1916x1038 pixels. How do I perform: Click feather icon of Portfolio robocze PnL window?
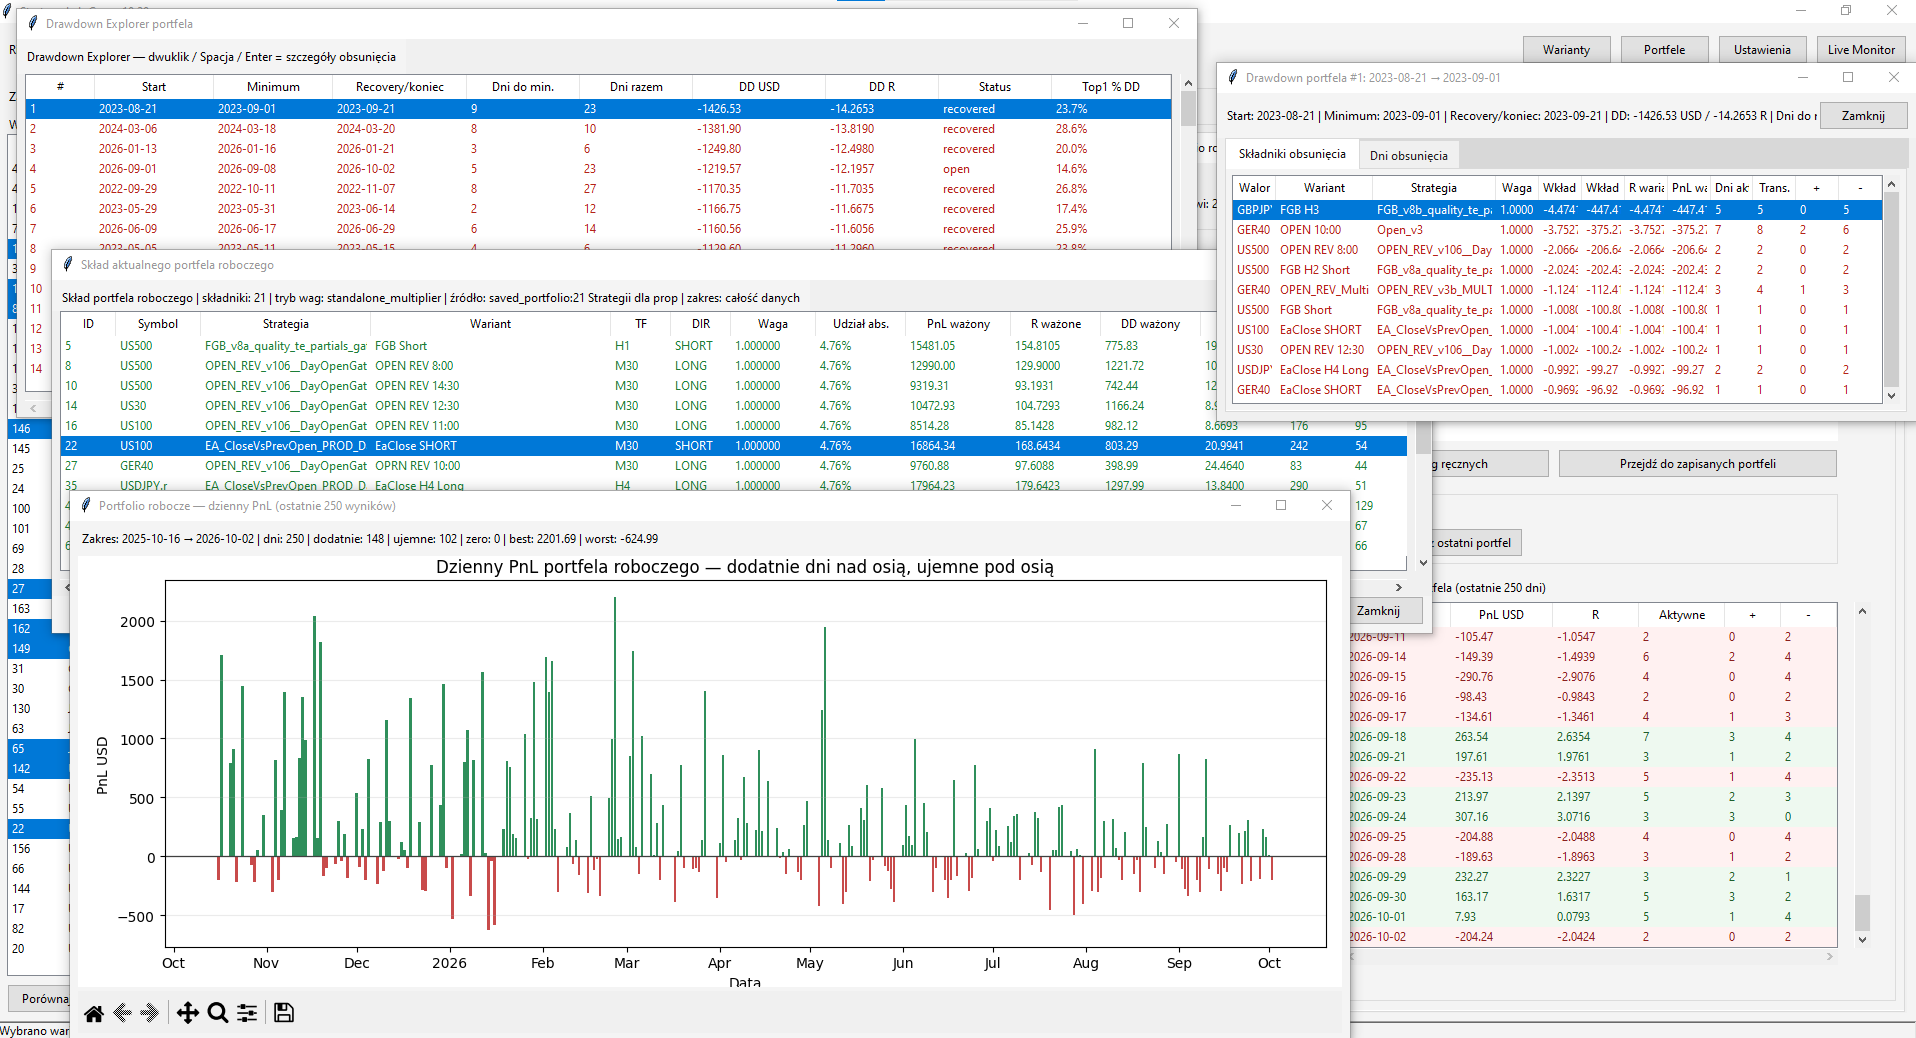pyautogui.click(x=86, y=505)
